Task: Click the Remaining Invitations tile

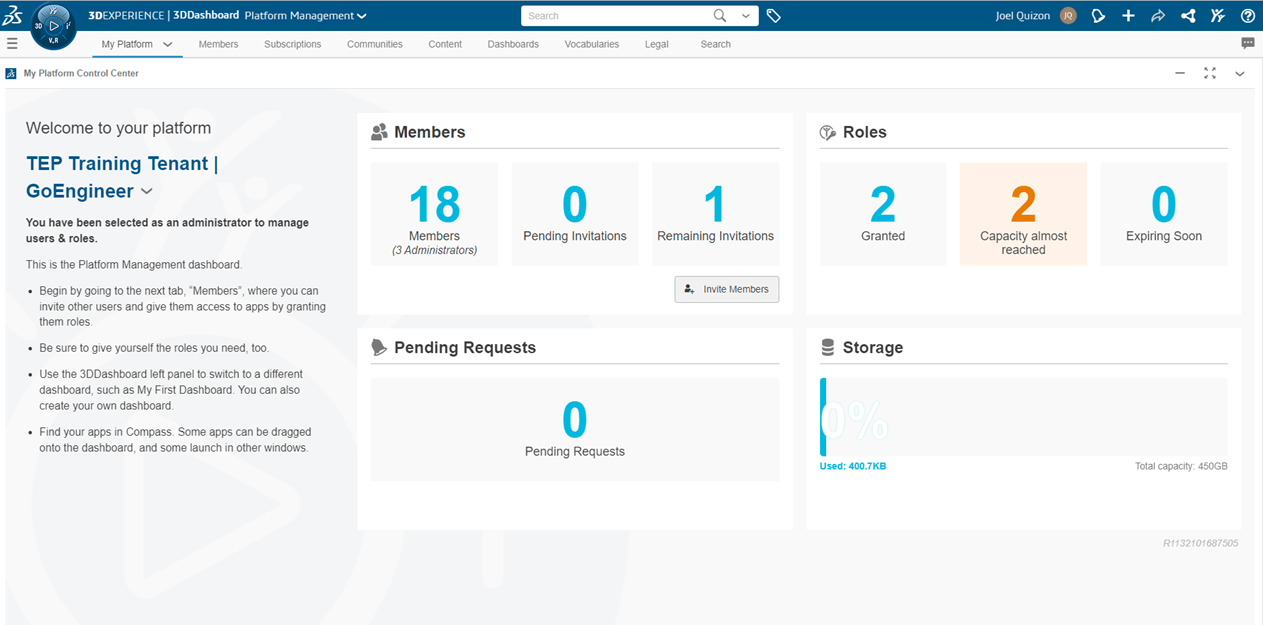Action: [715, 214]
